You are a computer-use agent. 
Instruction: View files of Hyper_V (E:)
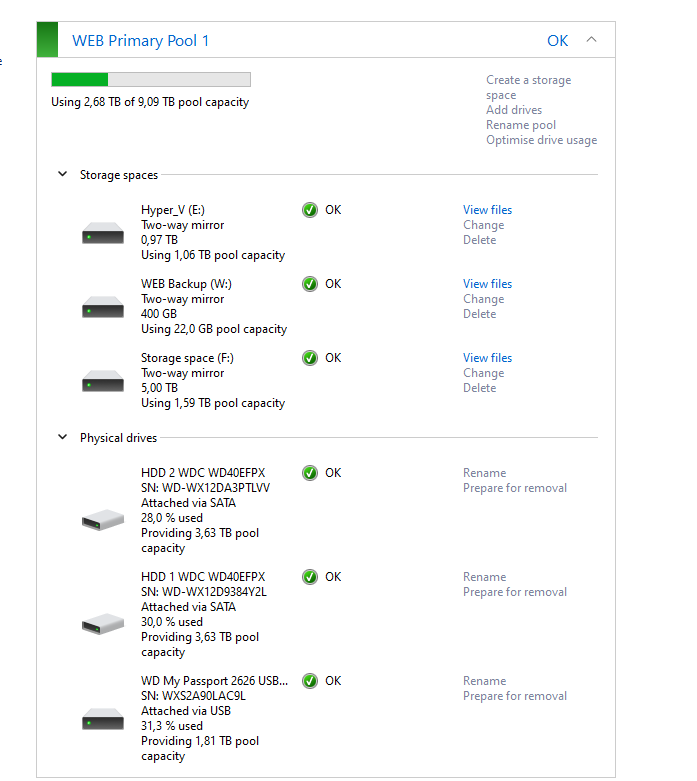click(487, 210)
